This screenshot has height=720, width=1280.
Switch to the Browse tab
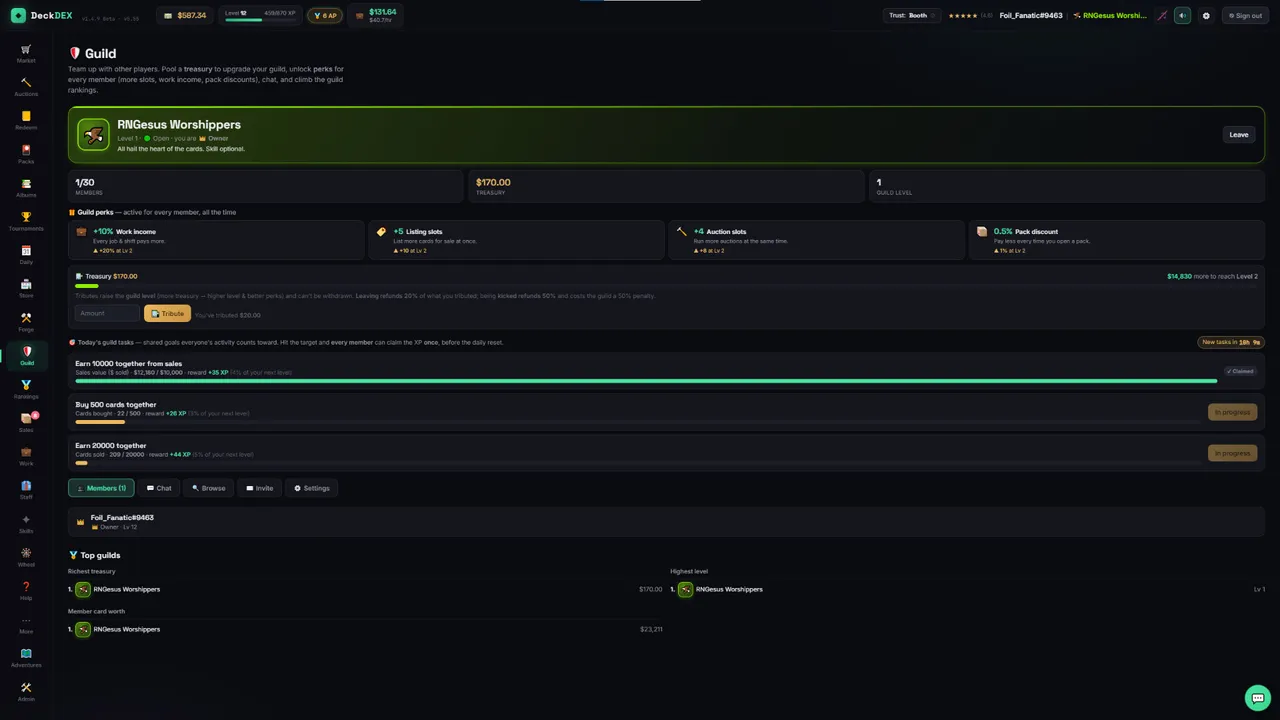coord(209,488)
